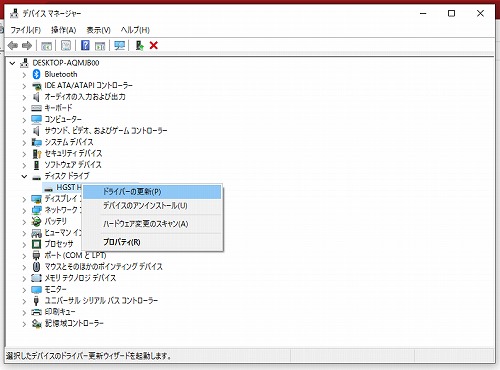Expand the プロセッサ category

[x=24, y=244]
